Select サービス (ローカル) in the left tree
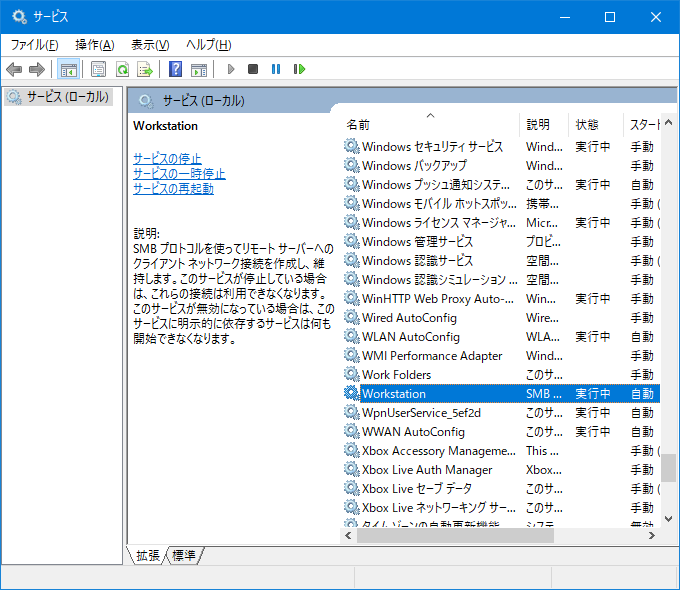 66,97
